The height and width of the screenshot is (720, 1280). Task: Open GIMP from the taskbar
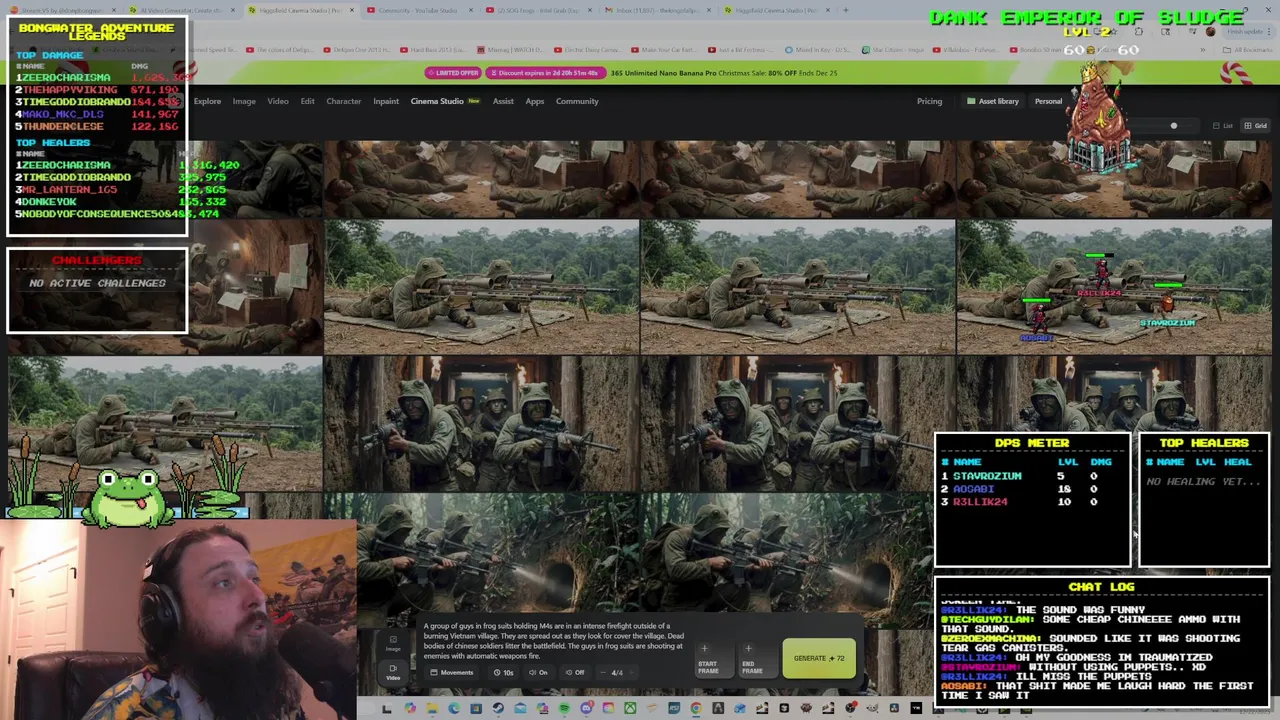click(872, 708)
